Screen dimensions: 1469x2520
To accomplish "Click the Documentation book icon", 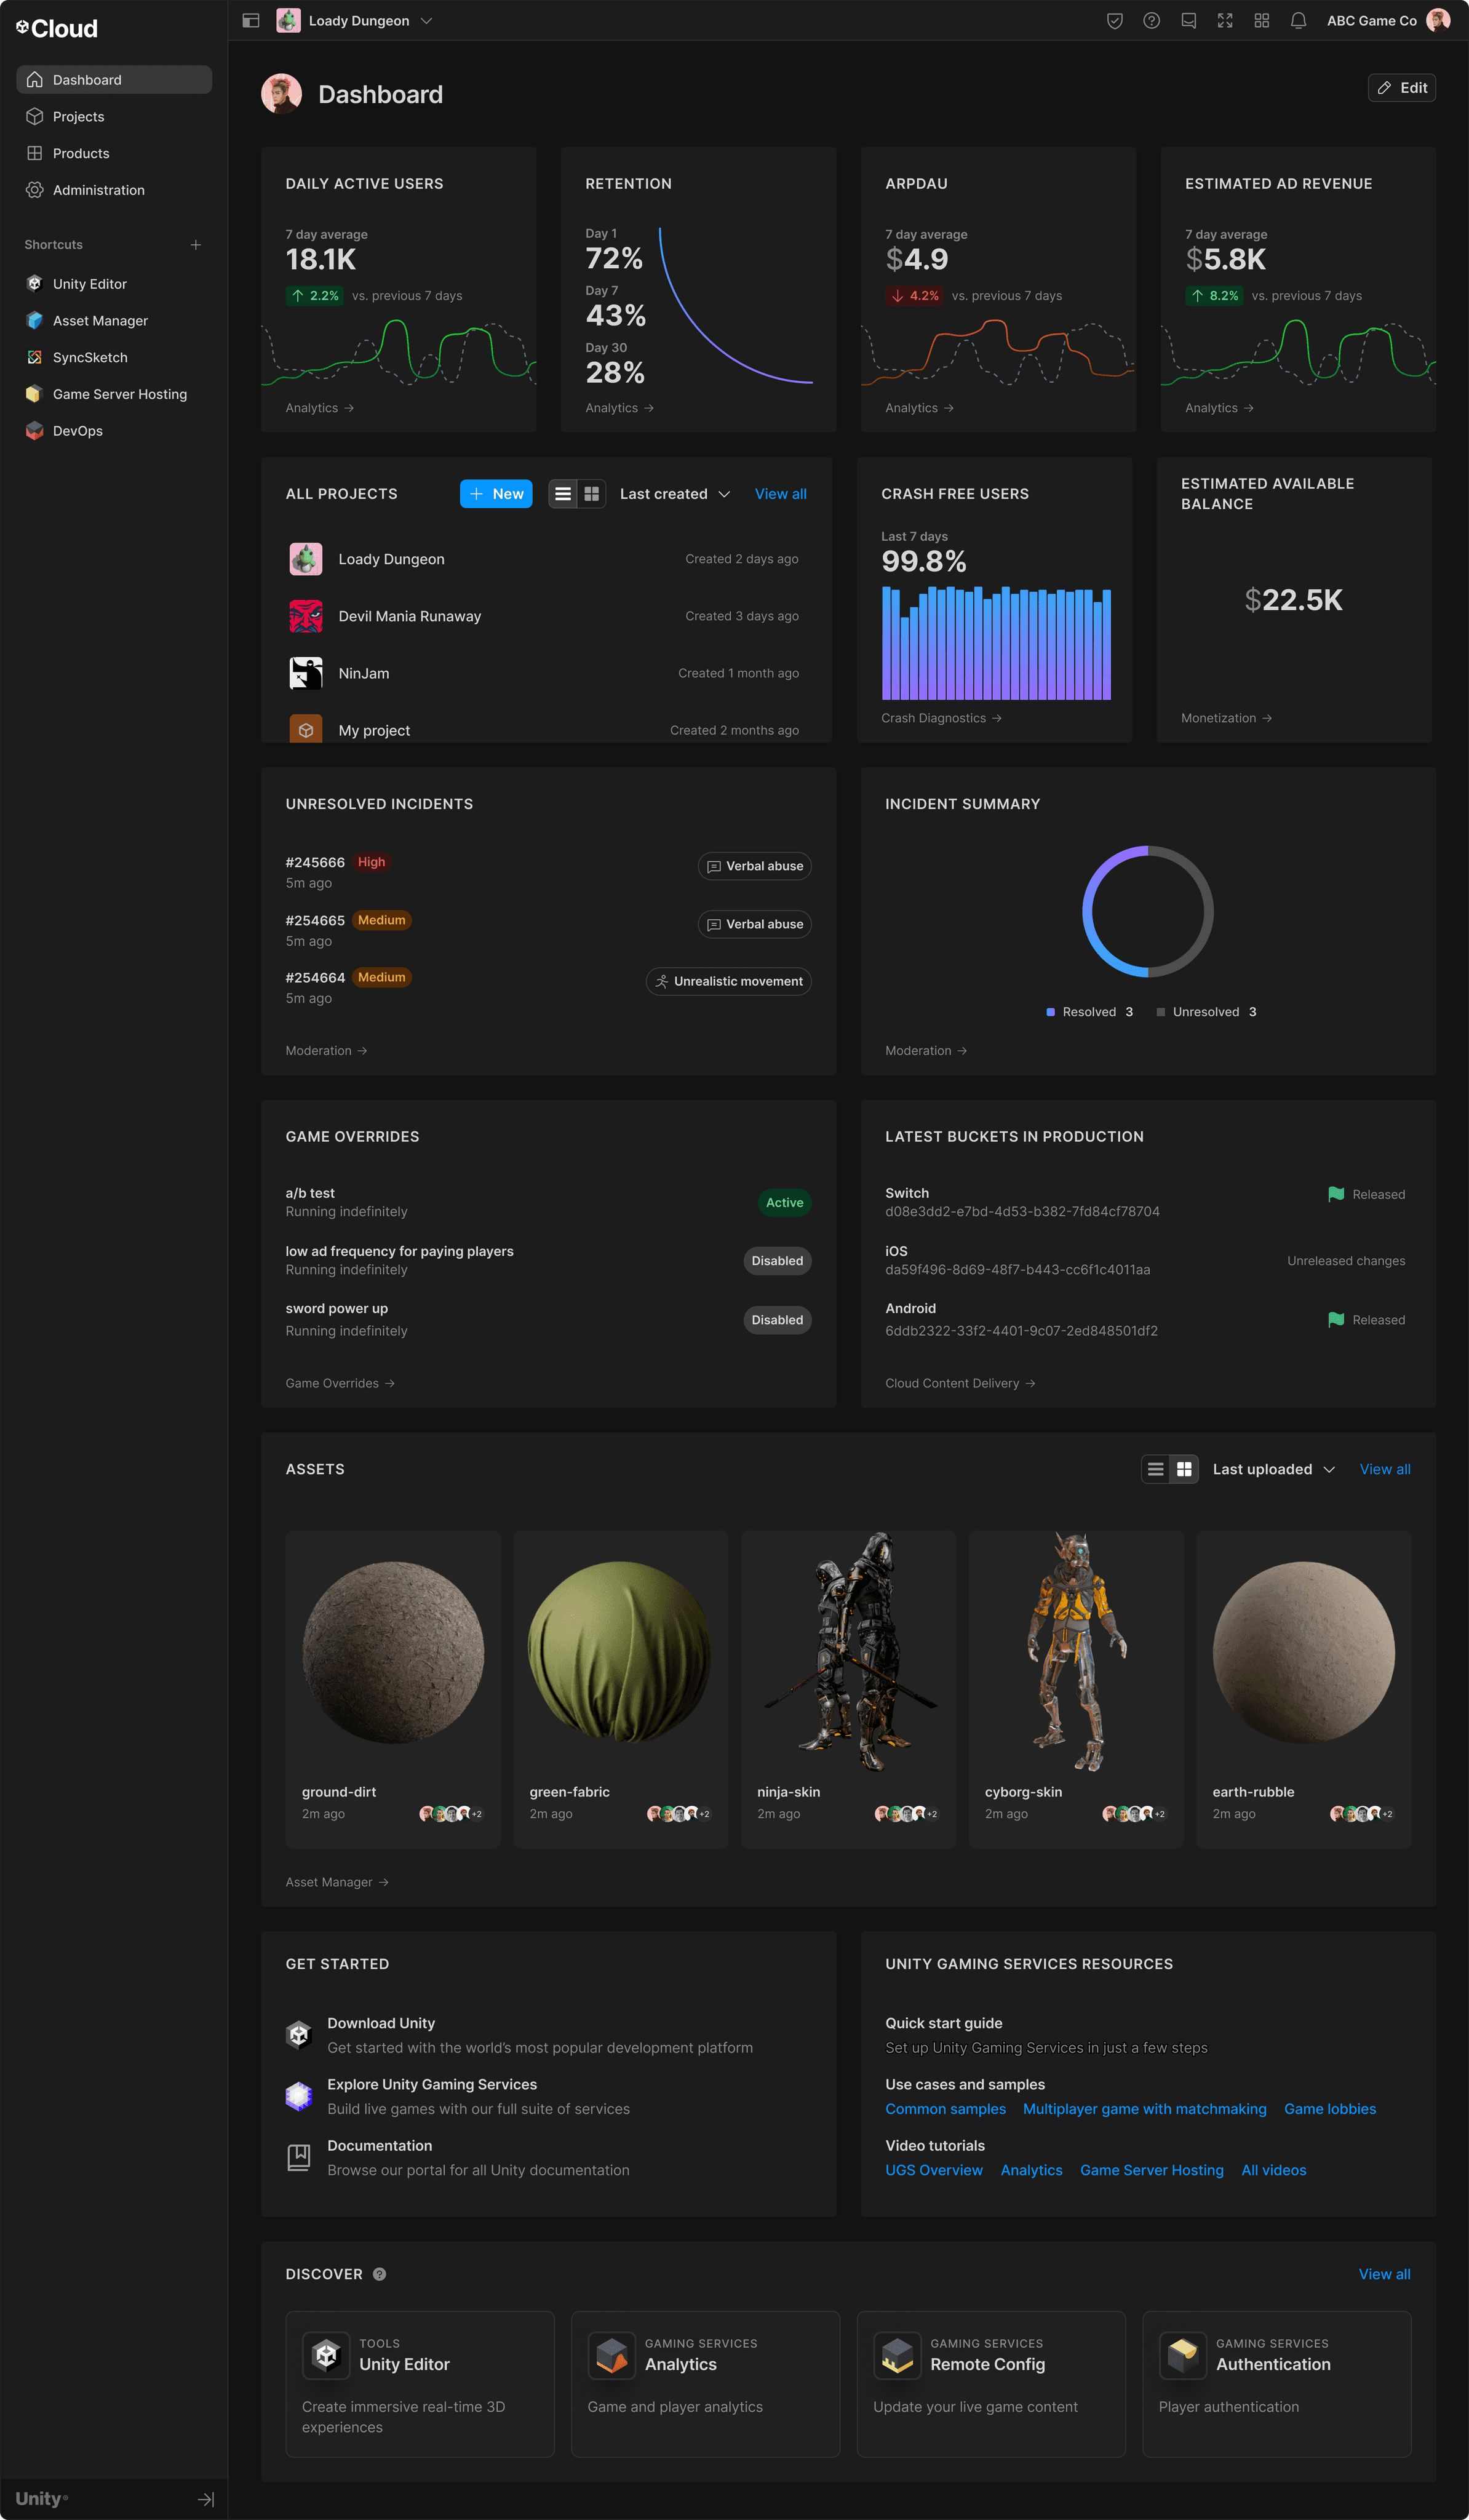I will 299,2157.
